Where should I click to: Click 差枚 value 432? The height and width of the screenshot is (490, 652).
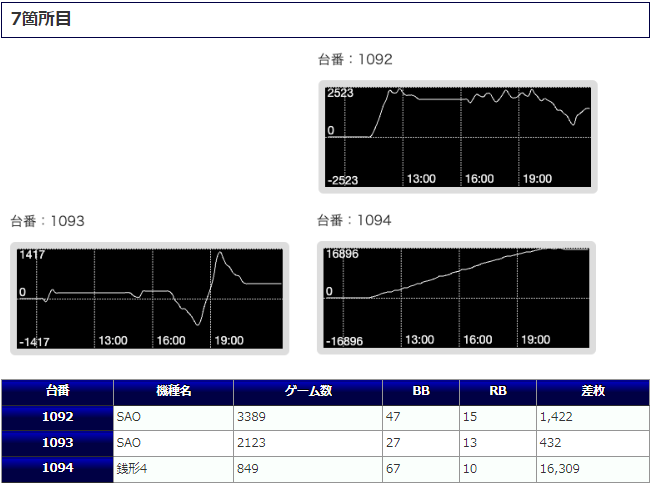point(550,443)
